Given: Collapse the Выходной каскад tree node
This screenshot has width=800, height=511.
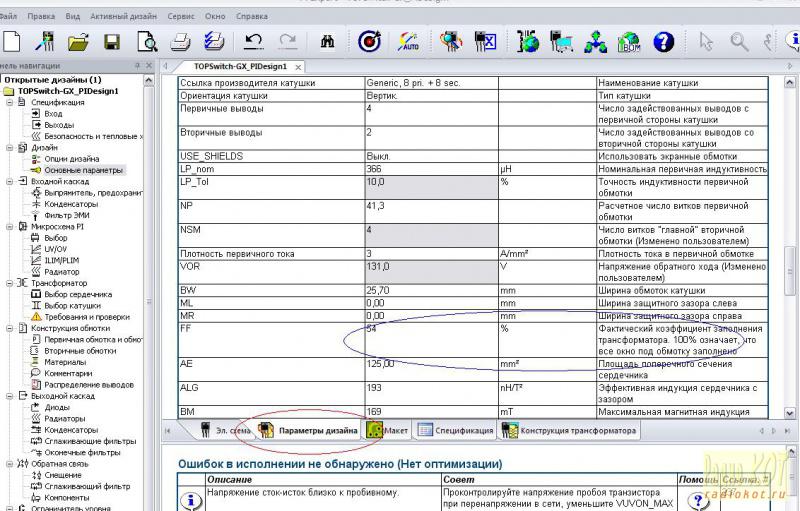Looking at the screenshot, I should tap(9, 395).
